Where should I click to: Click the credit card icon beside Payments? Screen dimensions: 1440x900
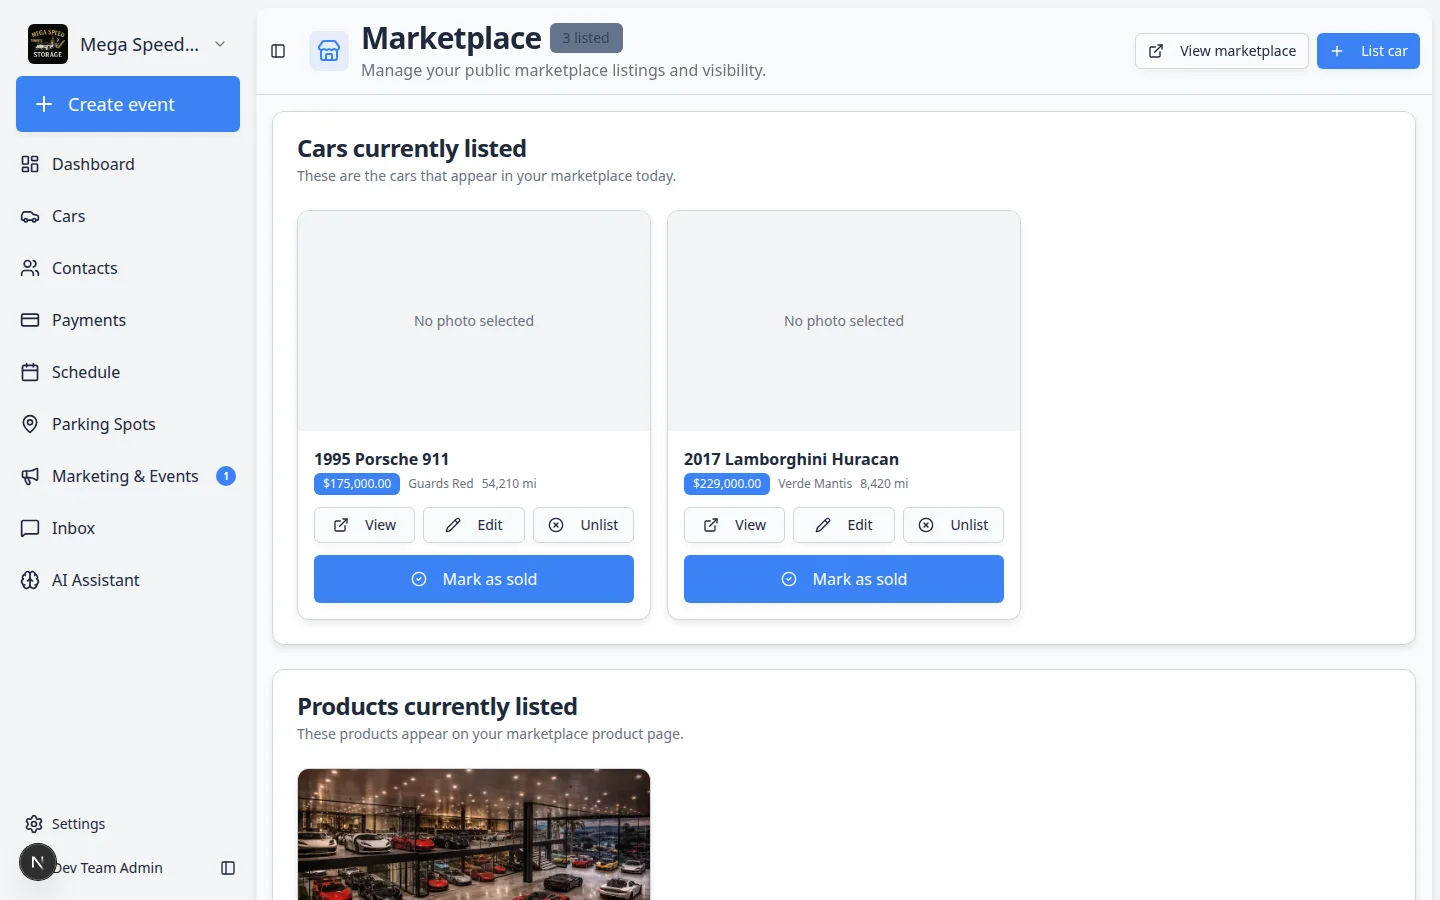[30, 320]
